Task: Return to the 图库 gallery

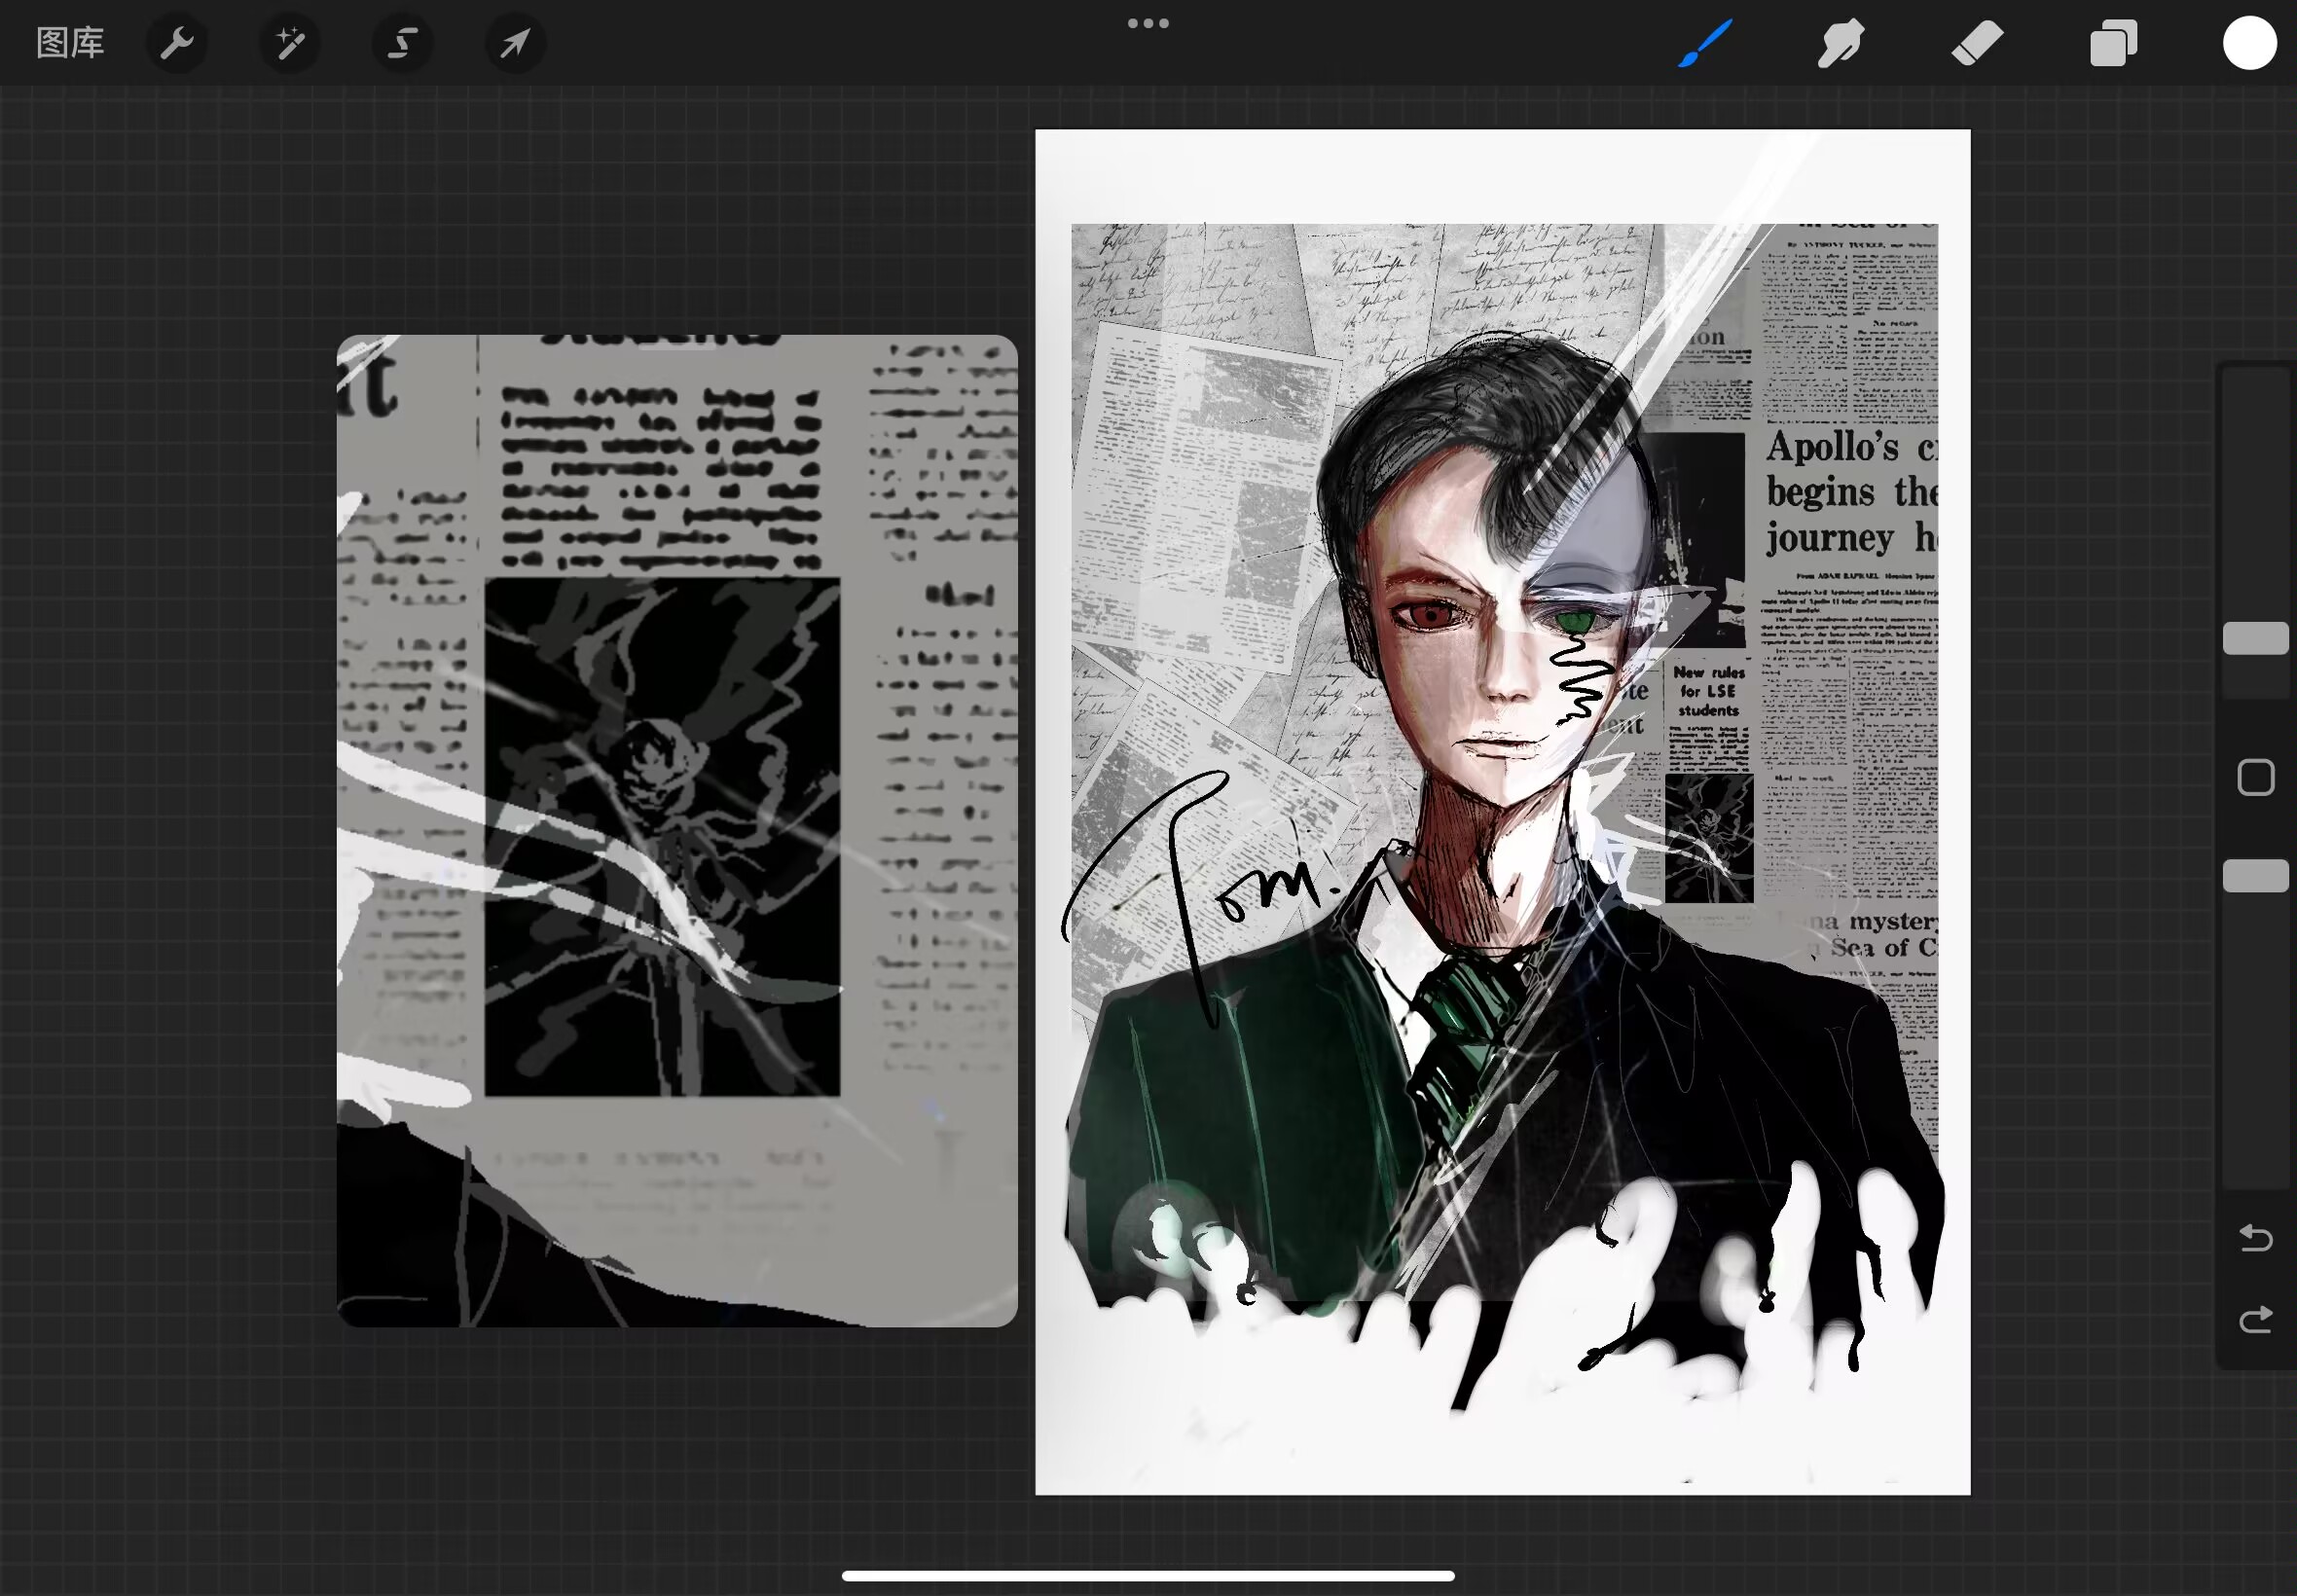Action: coord(70,43)
